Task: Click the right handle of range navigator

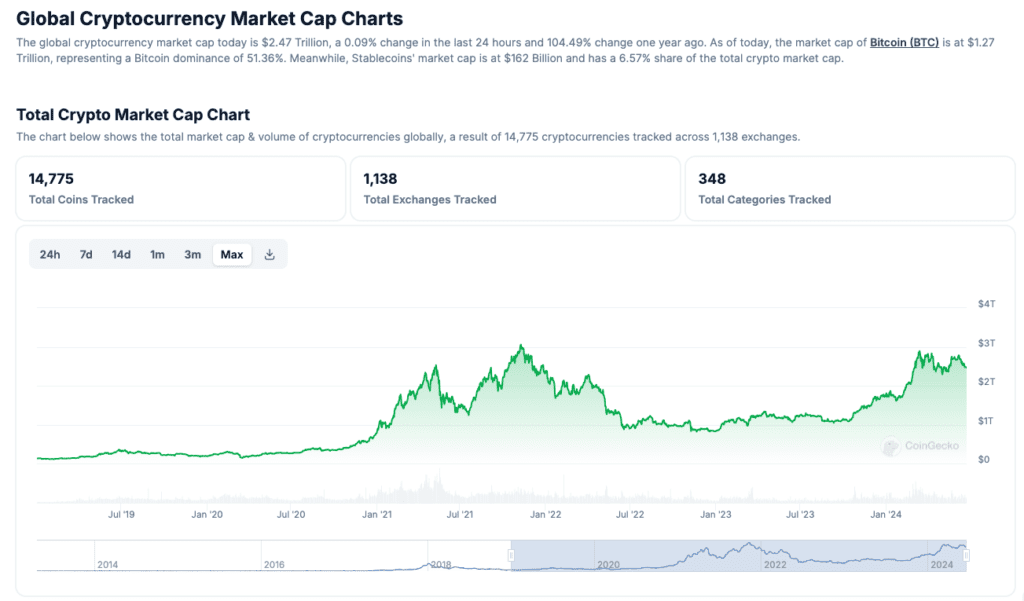Action: click(x=967, y=555)
